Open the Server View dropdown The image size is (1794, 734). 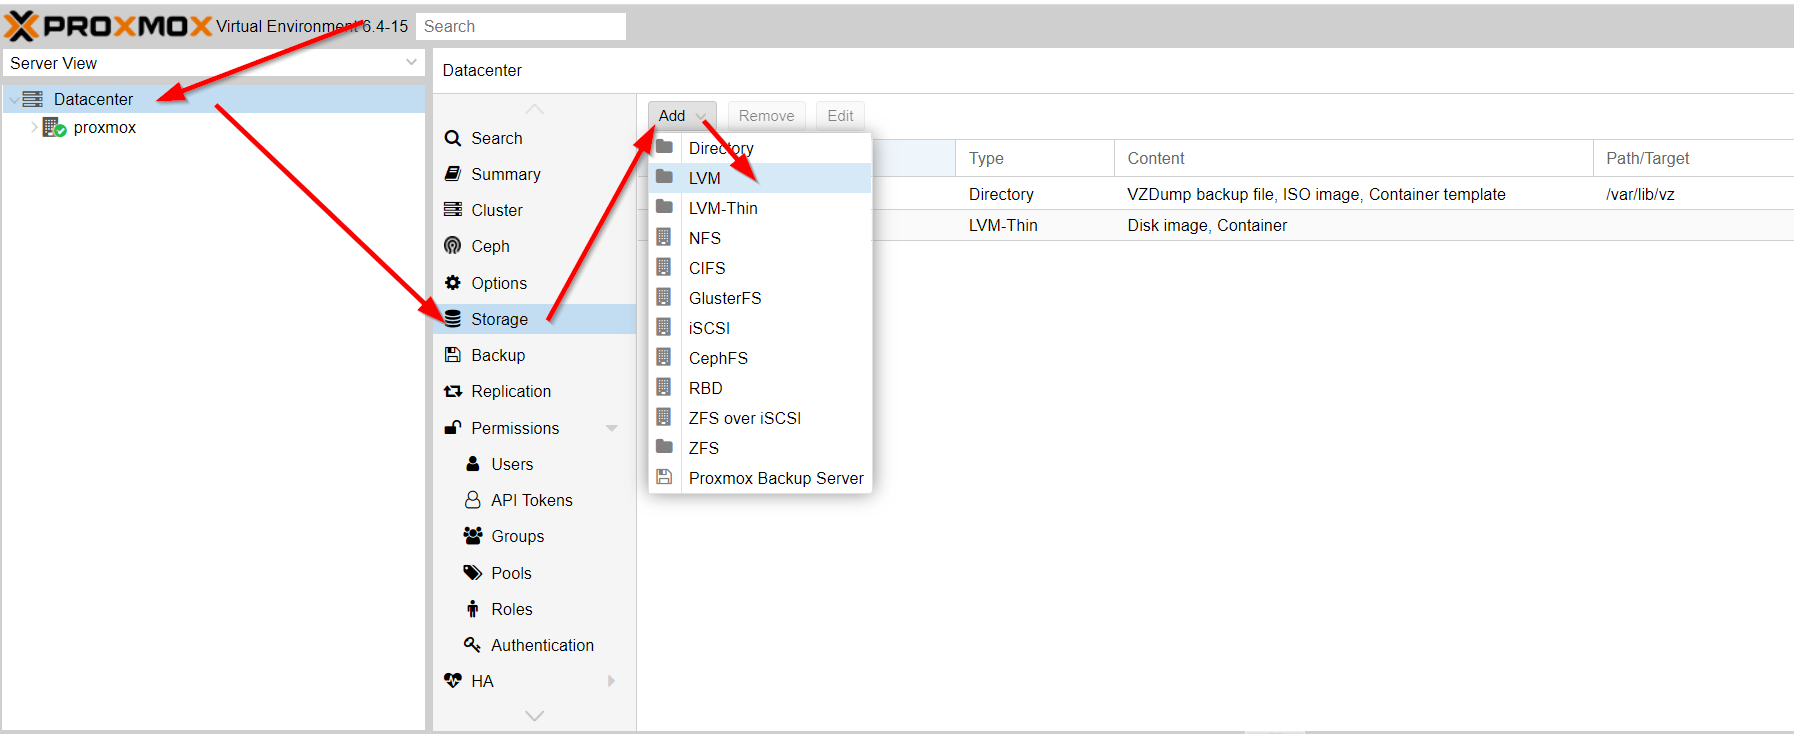pyautogui.click(x=411, y=62)
